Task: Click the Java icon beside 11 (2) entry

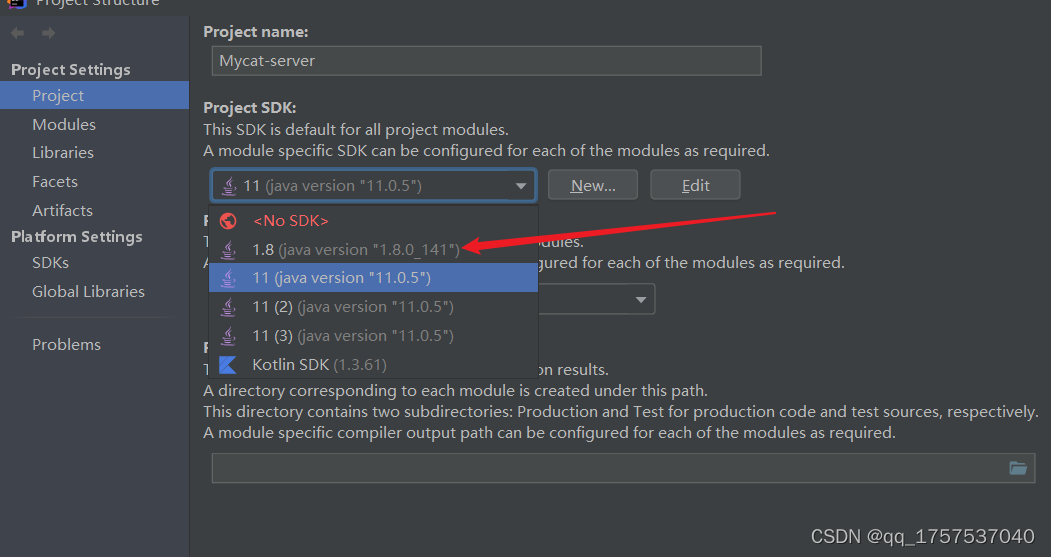Action: tap(228, 307)
